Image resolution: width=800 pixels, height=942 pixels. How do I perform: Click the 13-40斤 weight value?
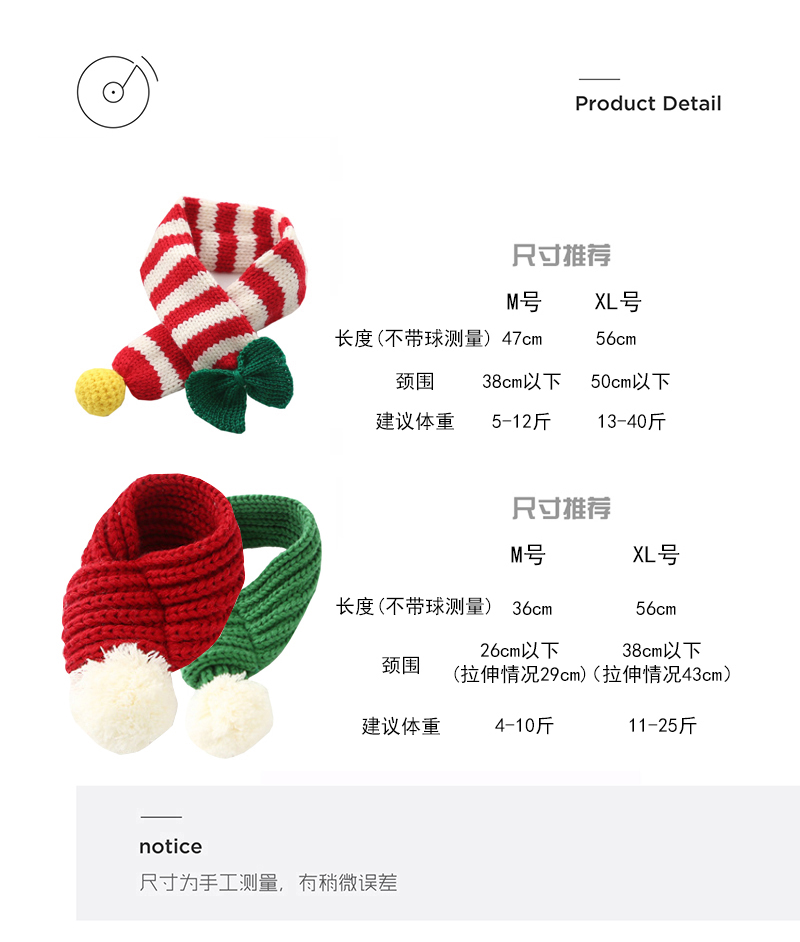pos(631,421)
